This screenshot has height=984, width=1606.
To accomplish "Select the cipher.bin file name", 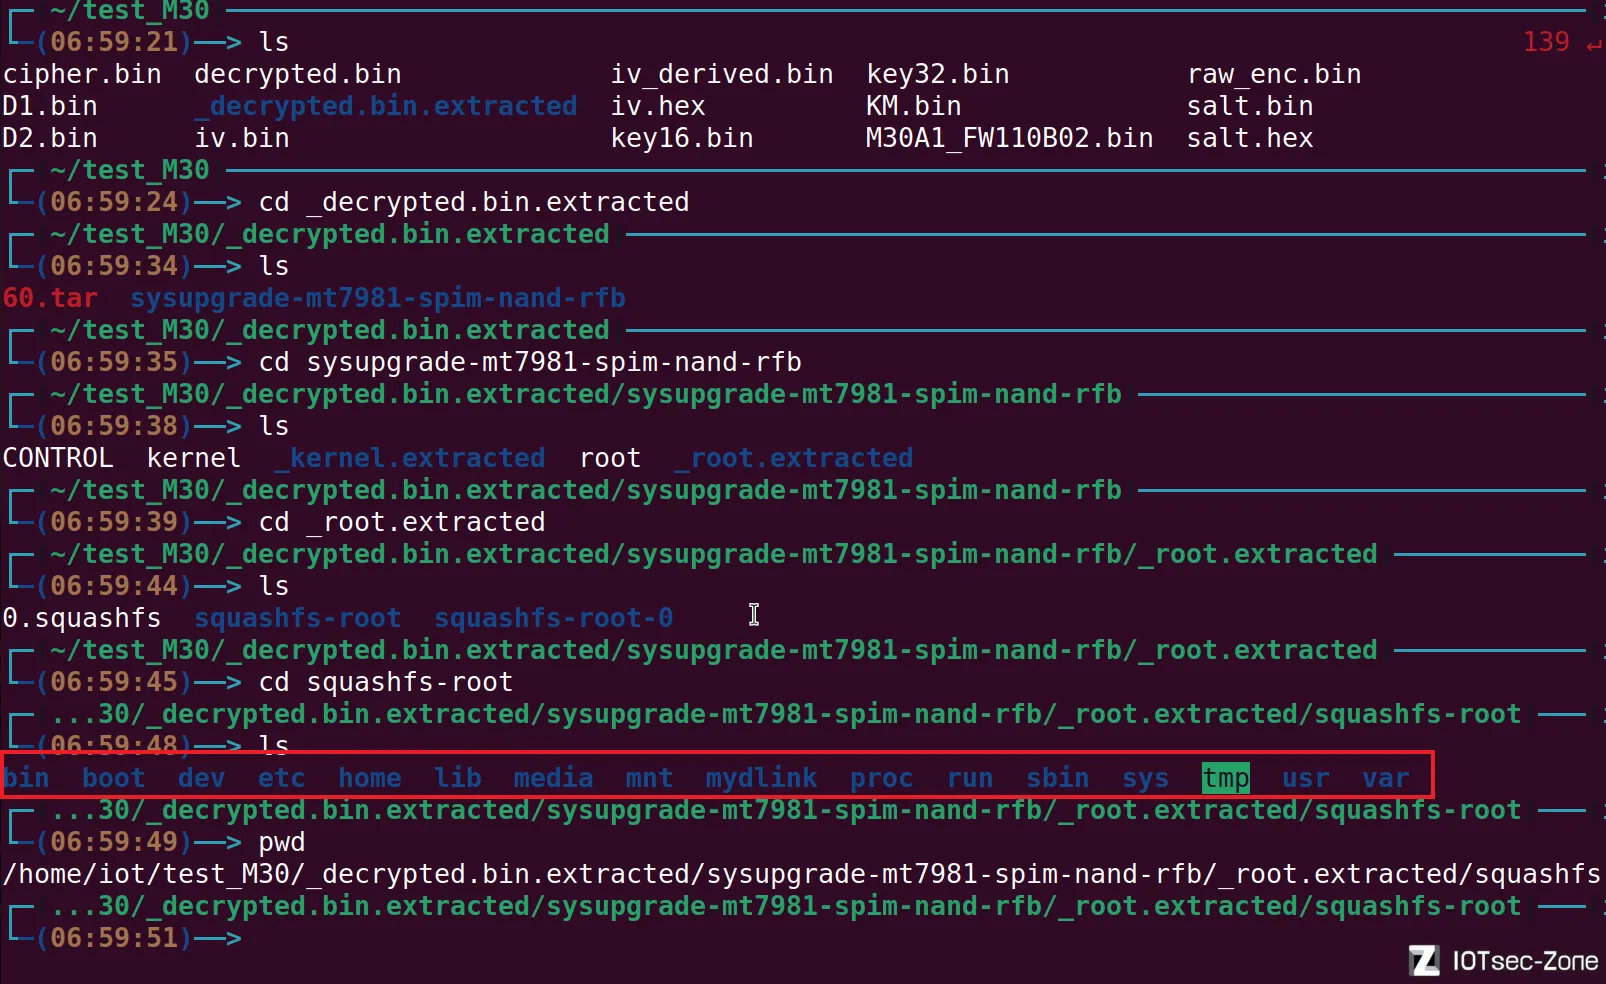I will [x=82, y=74].
